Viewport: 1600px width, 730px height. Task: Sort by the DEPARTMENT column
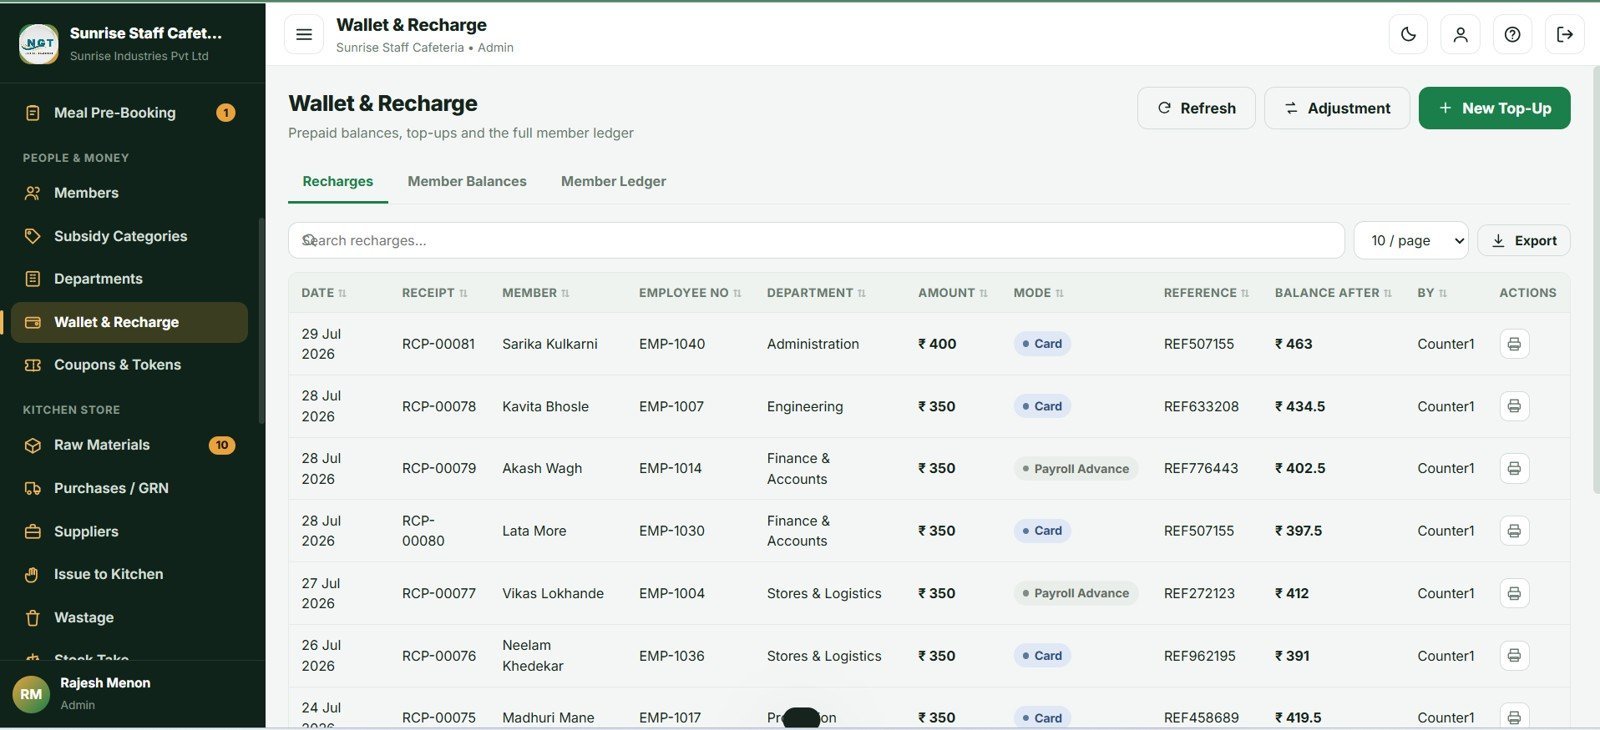point(816,293)
